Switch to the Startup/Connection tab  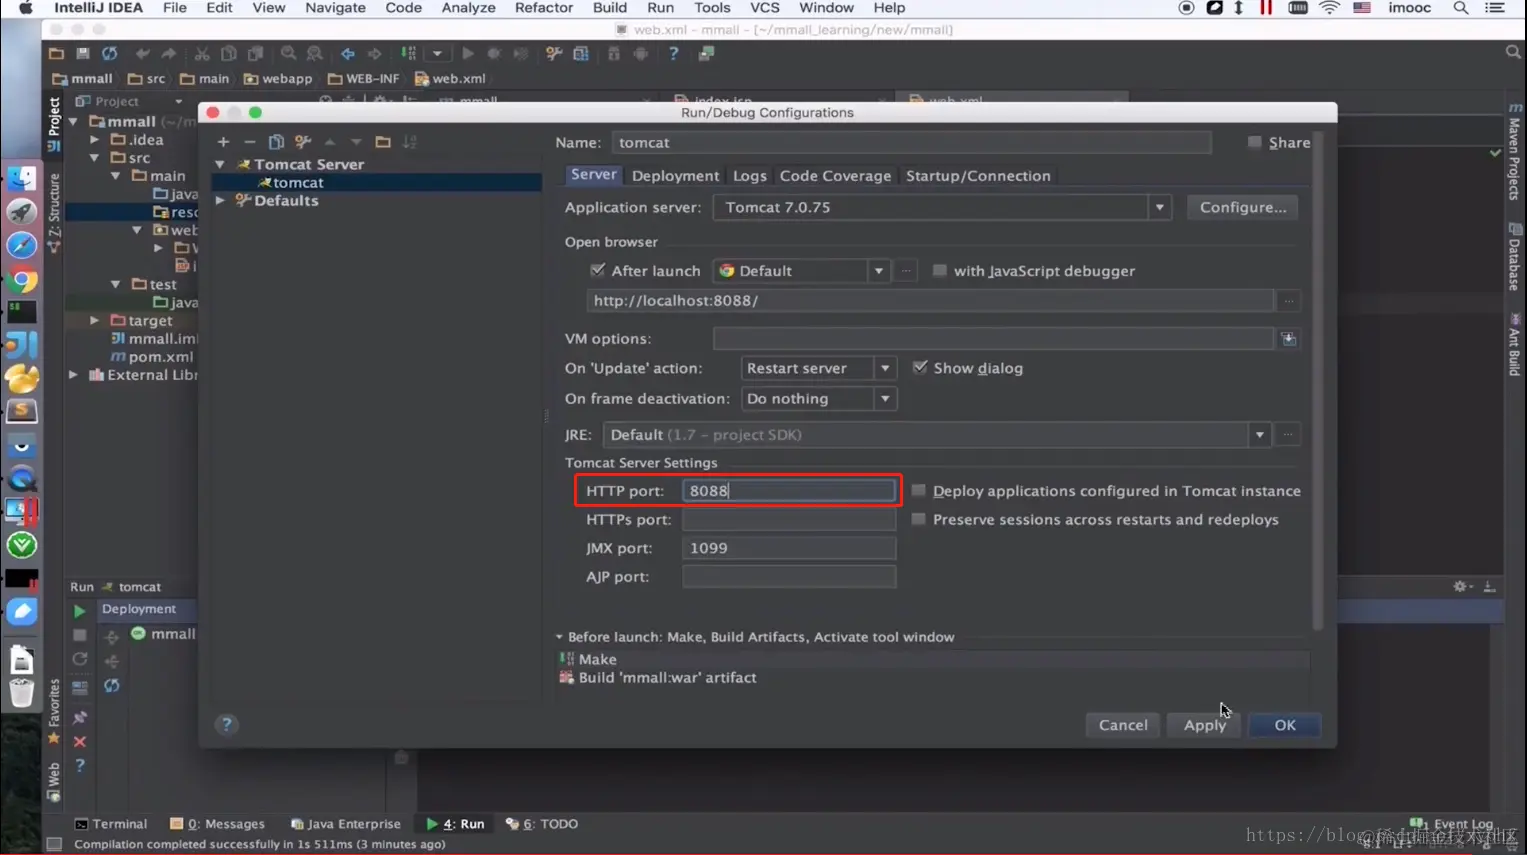(978, 175)
